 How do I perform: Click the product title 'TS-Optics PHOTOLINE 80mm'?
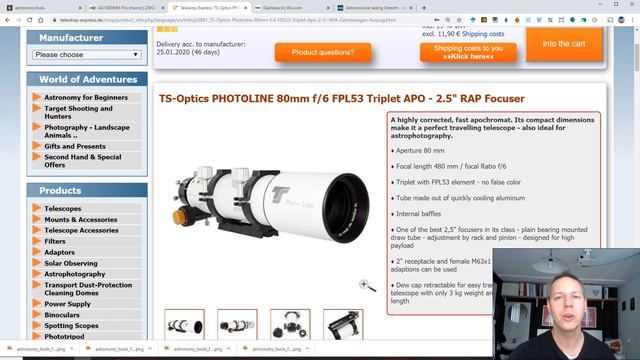tap(342, 99)
